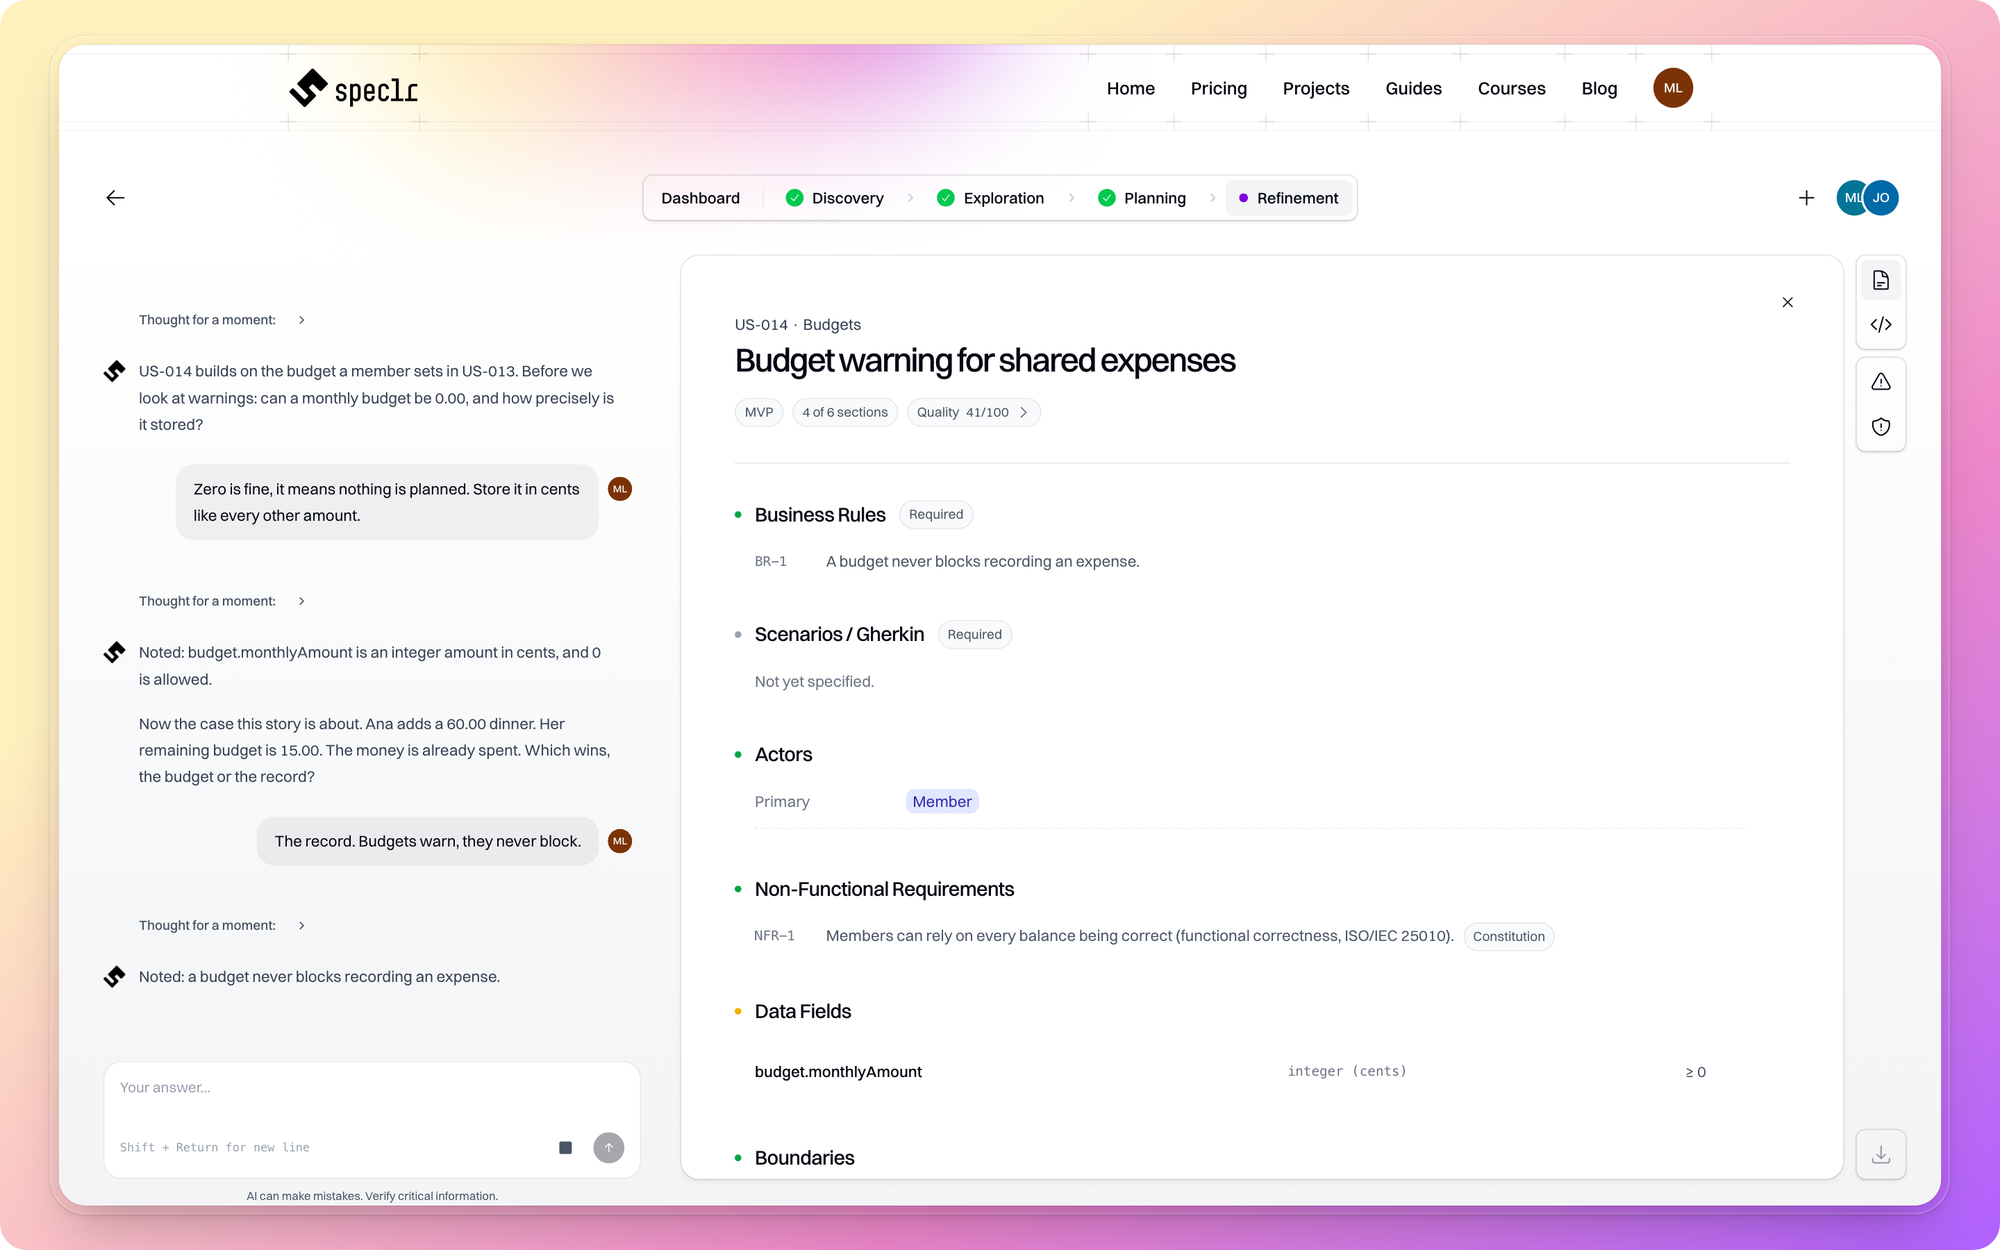The width and height of the screenshot is (2000, 1250).
Task: Click the Business Rules section heading
Action: 820,515
